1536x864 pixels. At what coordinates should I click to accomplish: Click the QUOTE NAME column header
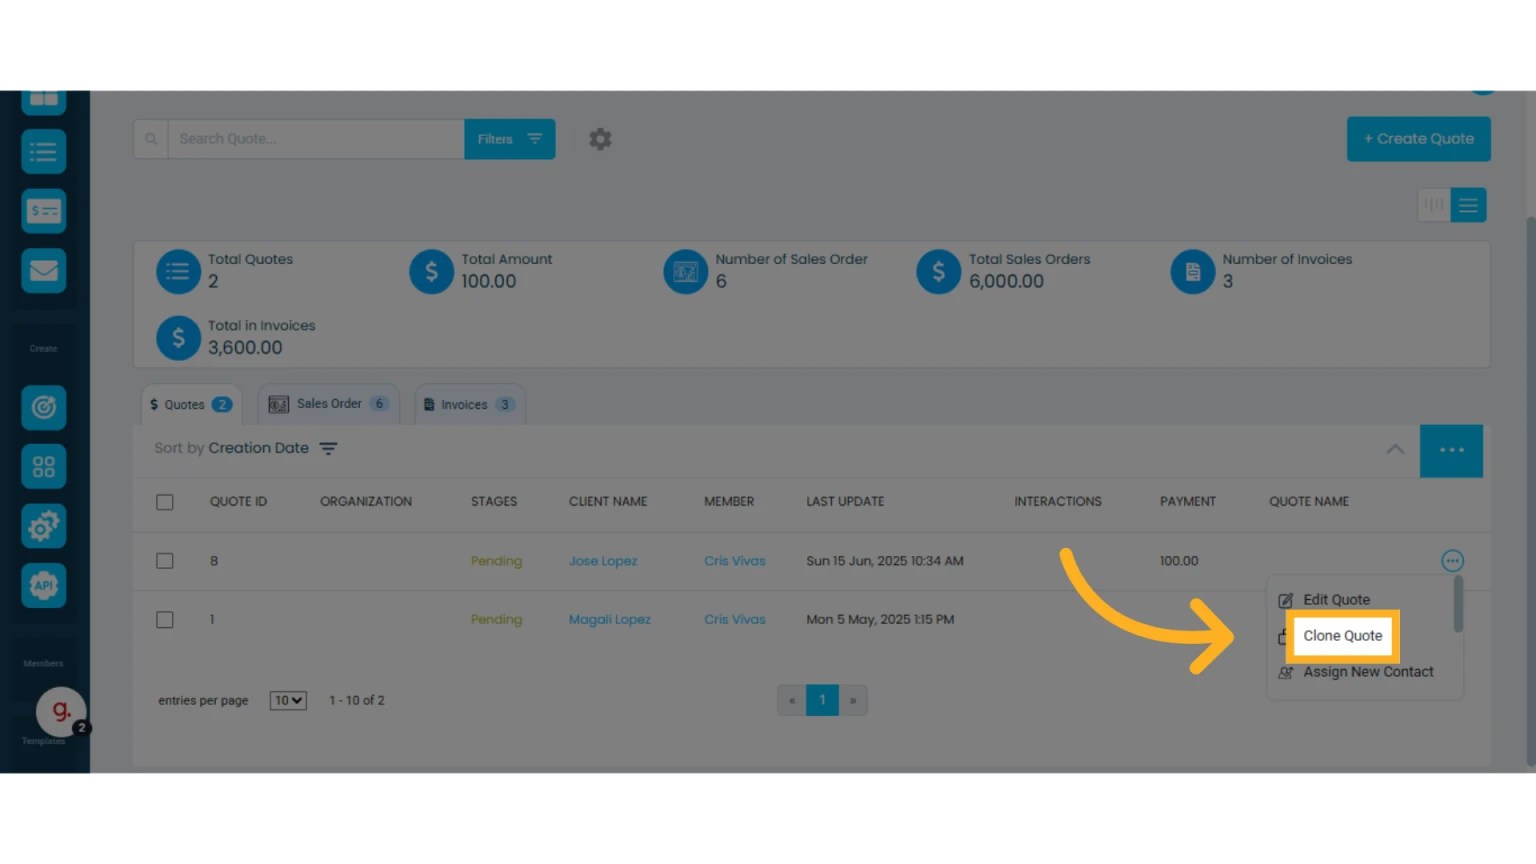tap(1309, 502)
